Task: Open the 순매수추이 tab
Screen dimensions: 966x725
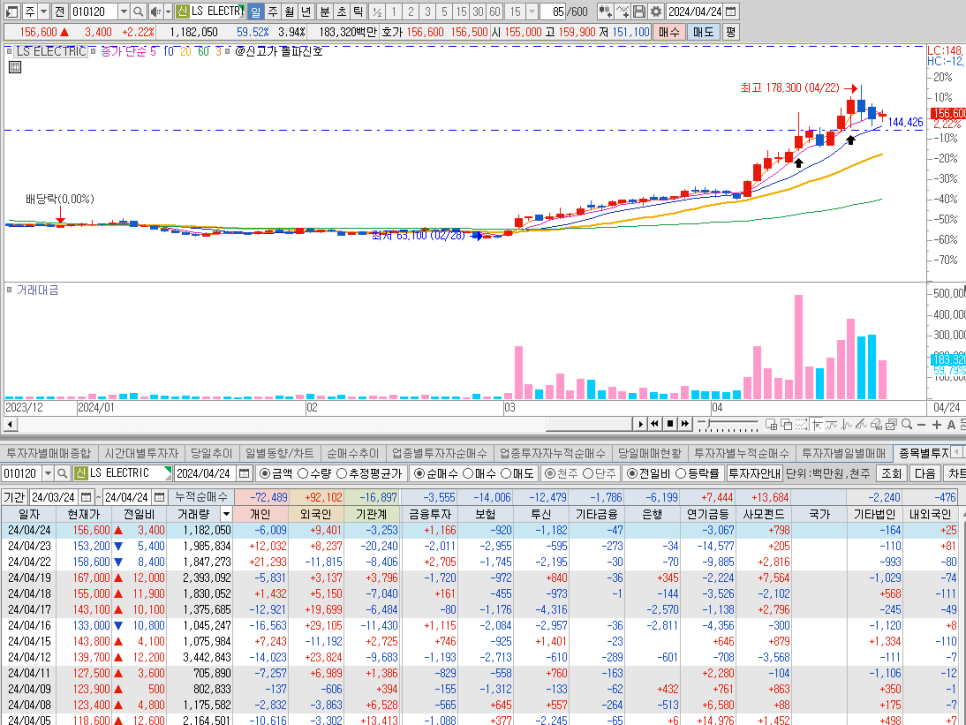Action: [x=353, y=453]
